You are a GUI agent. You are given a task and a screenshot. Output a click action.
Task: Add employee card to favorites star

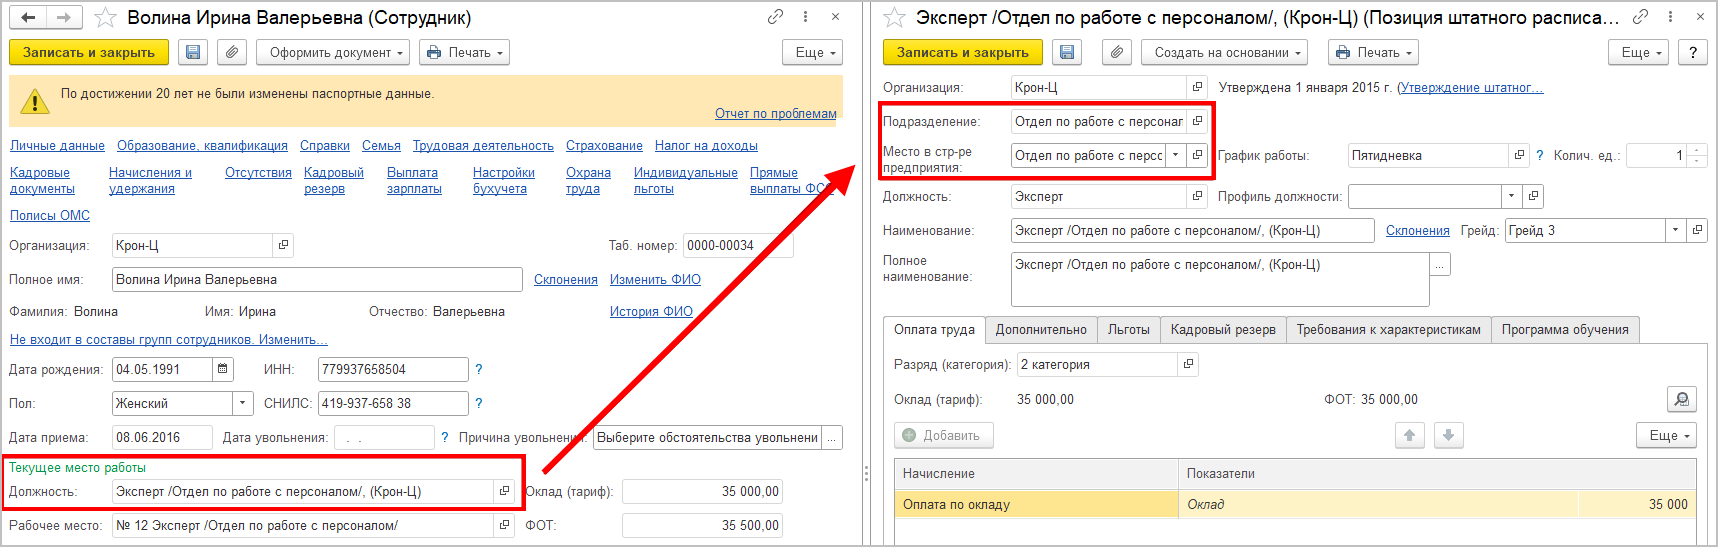pyautogui.click(x=105, y=17)
